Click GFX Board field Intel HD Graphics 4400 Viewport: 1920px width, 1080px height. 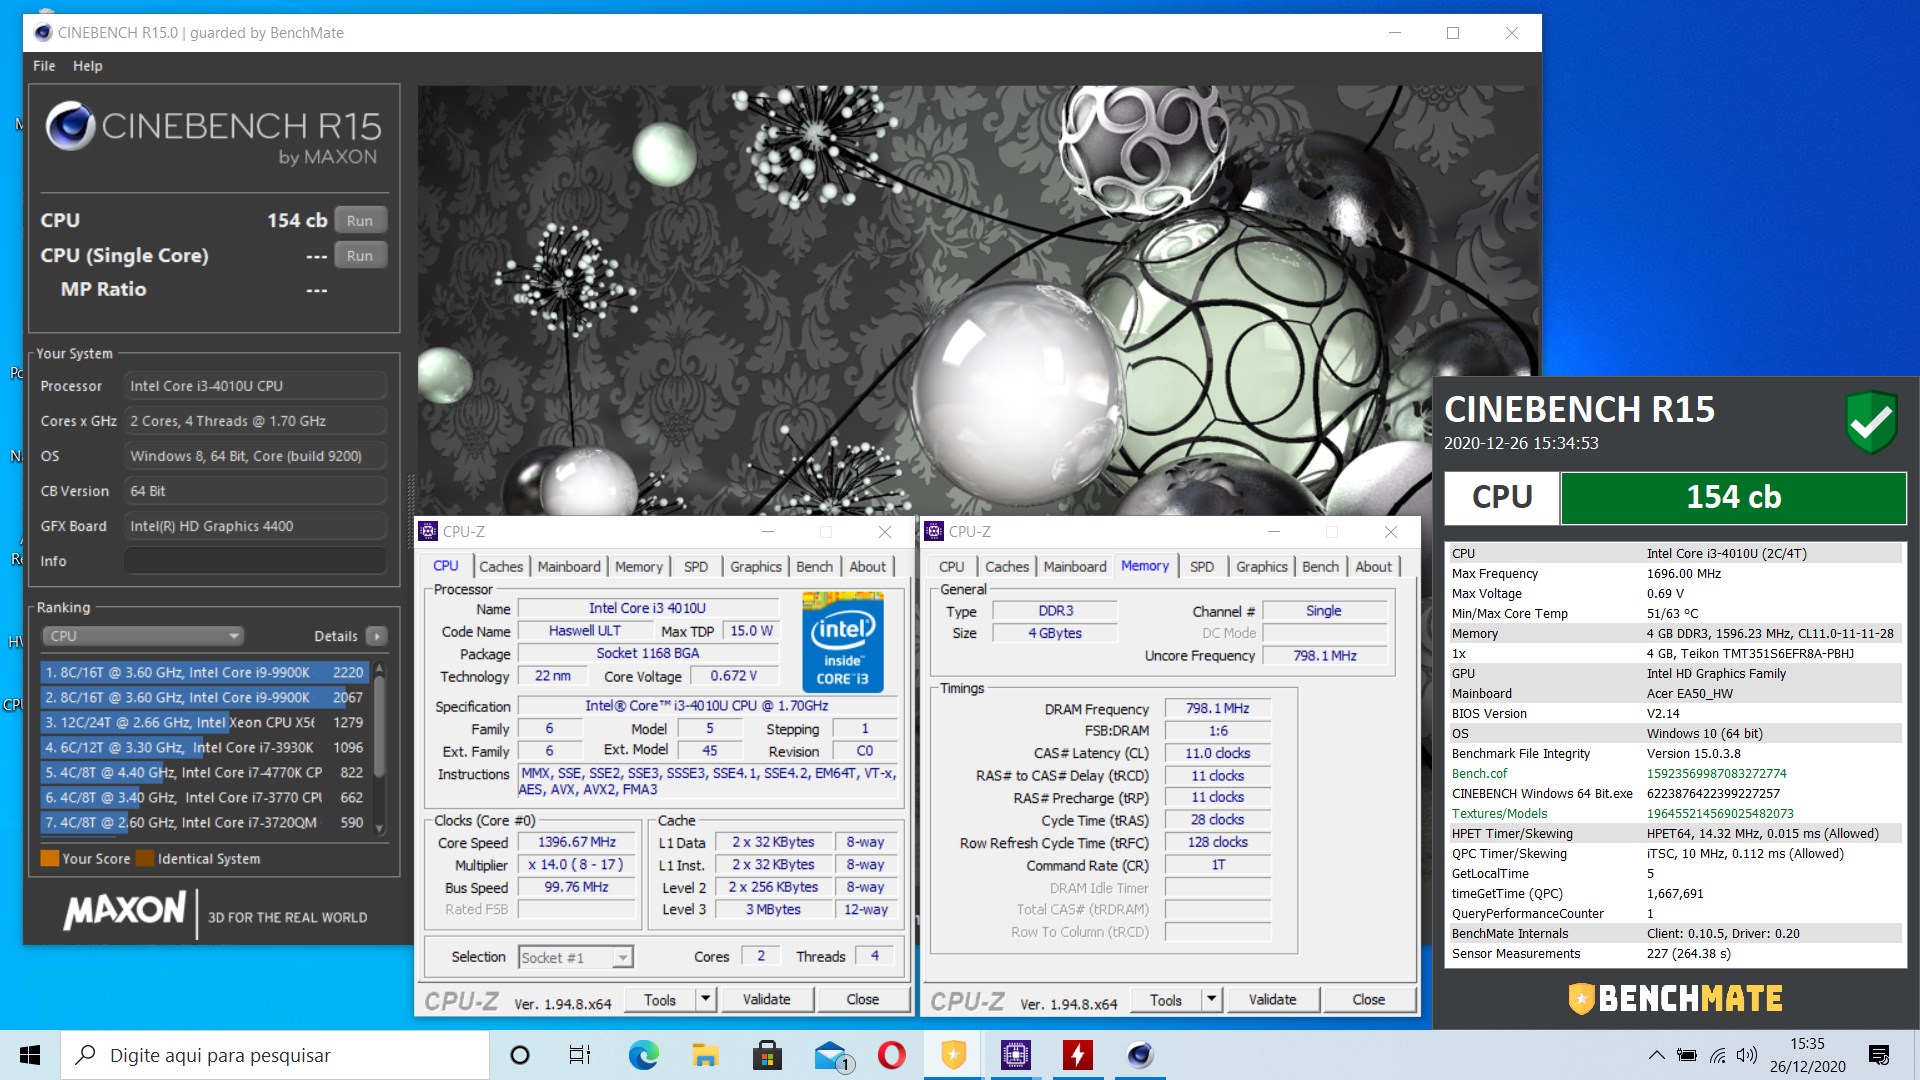(255, 526)
